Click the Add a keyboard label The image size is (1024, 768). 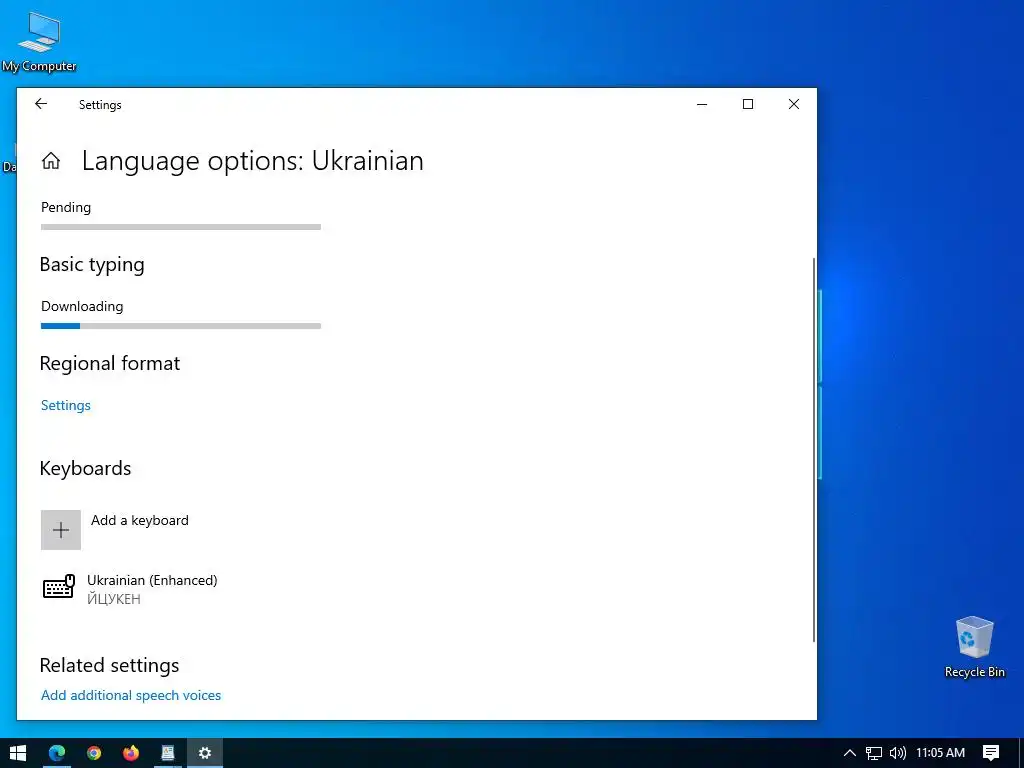pyautogui.click(x=140, y=520)
